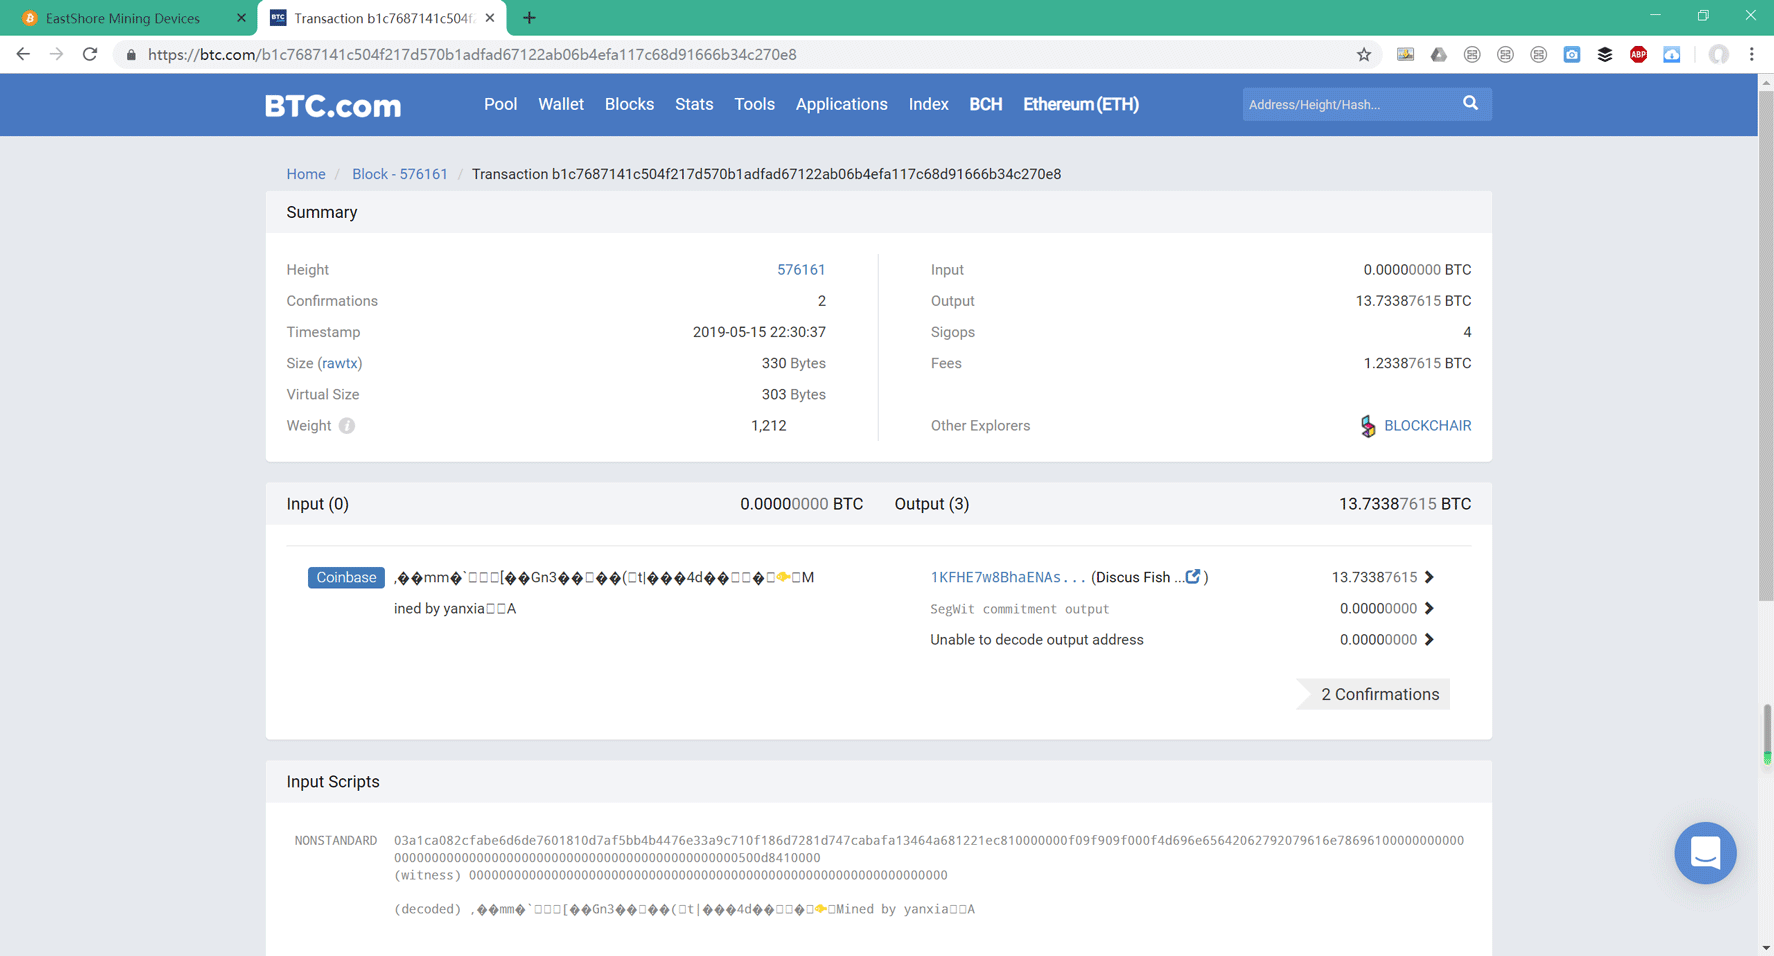This screenshot has height=956, width=1774.
Task: Open a new browser tab with the plus icon
Action: point(529,17)
